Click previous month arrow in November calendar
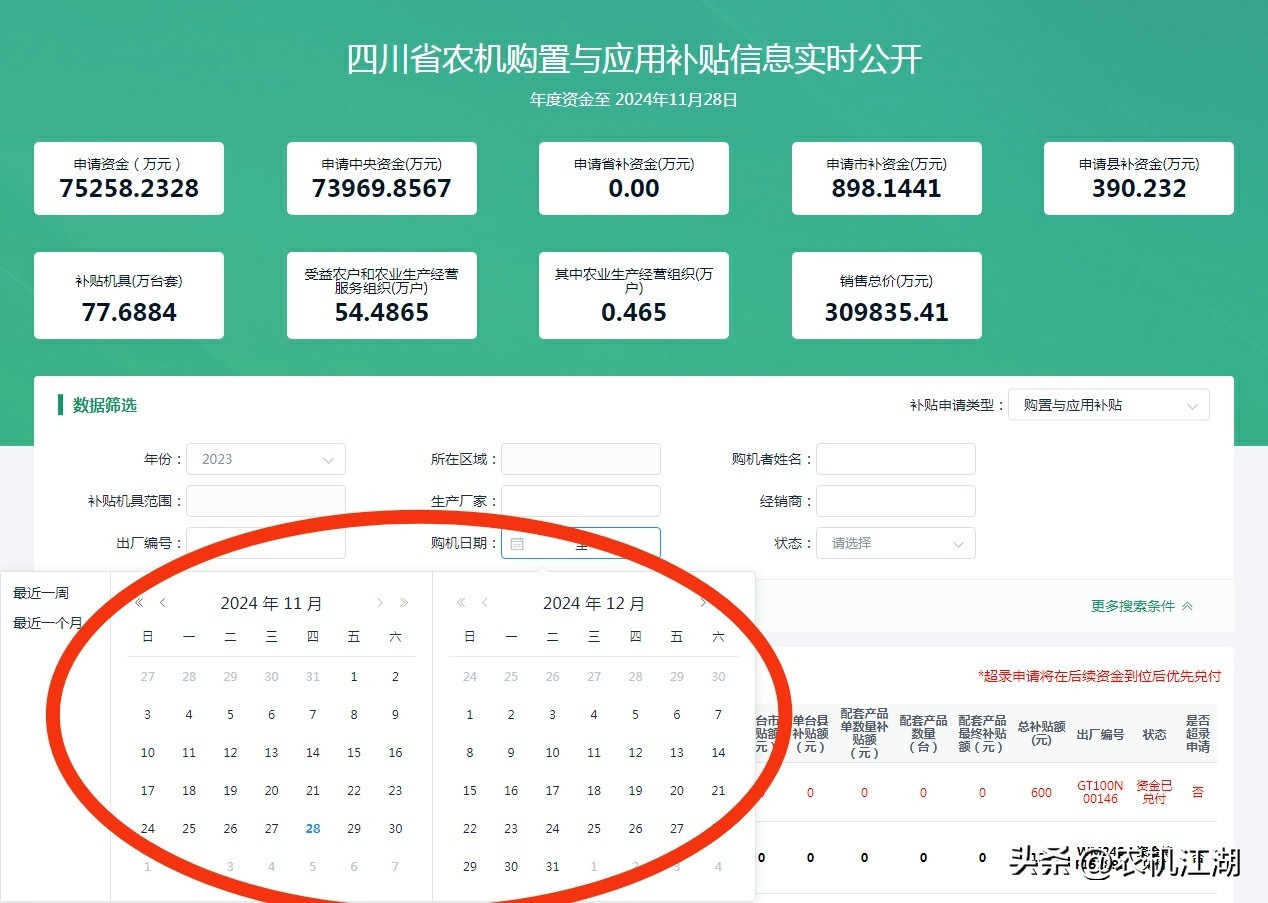This screenshot has height=903, width=1268. pyautogui.click(x=163, y=602)
